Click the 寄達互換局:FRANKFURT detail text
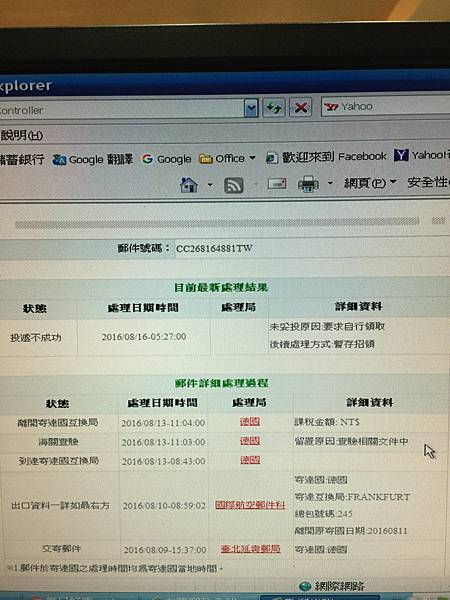 click(352, 497)
